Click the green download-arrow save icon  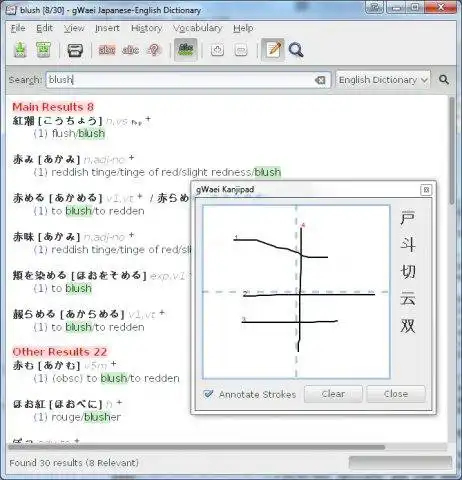[x=20, y=50]
